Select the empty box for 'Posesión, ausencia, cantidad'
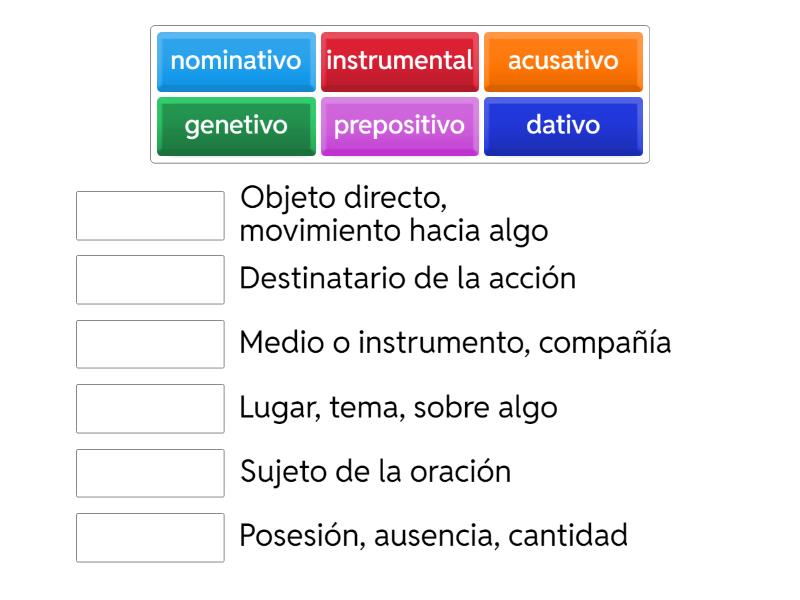Image resolution: width=800 pixels, height=600 pixels. point(150,537)
